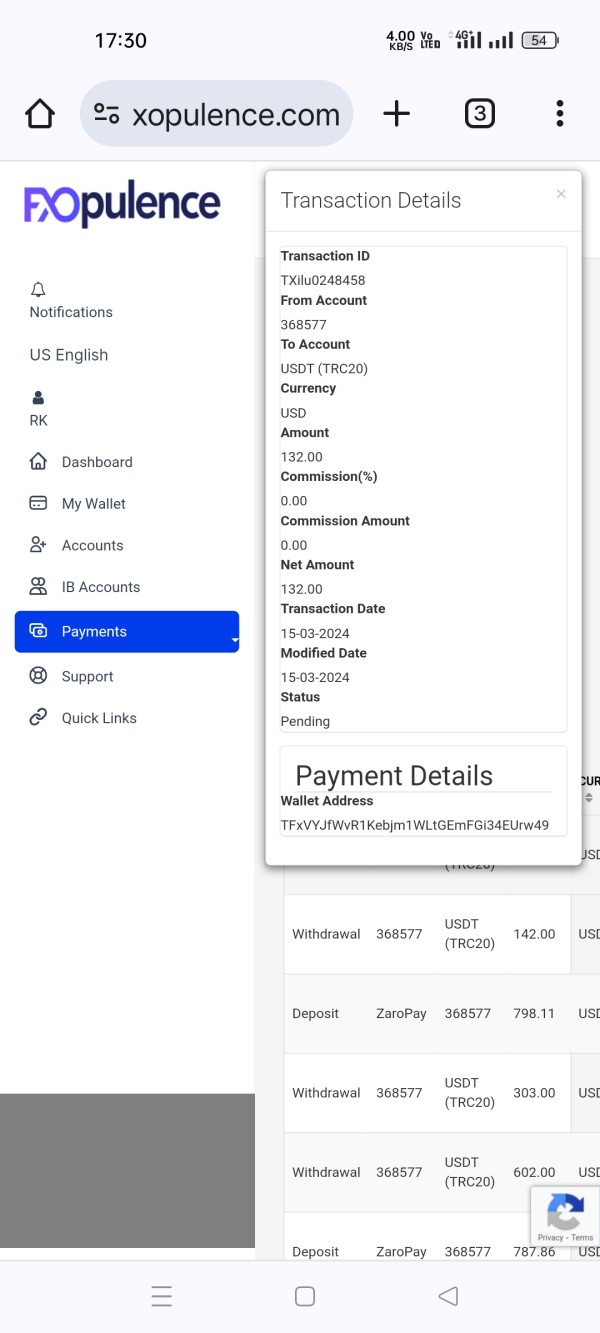Close the Transaction Details popup
Screen dimensions: 600x1333
point(561,194)
